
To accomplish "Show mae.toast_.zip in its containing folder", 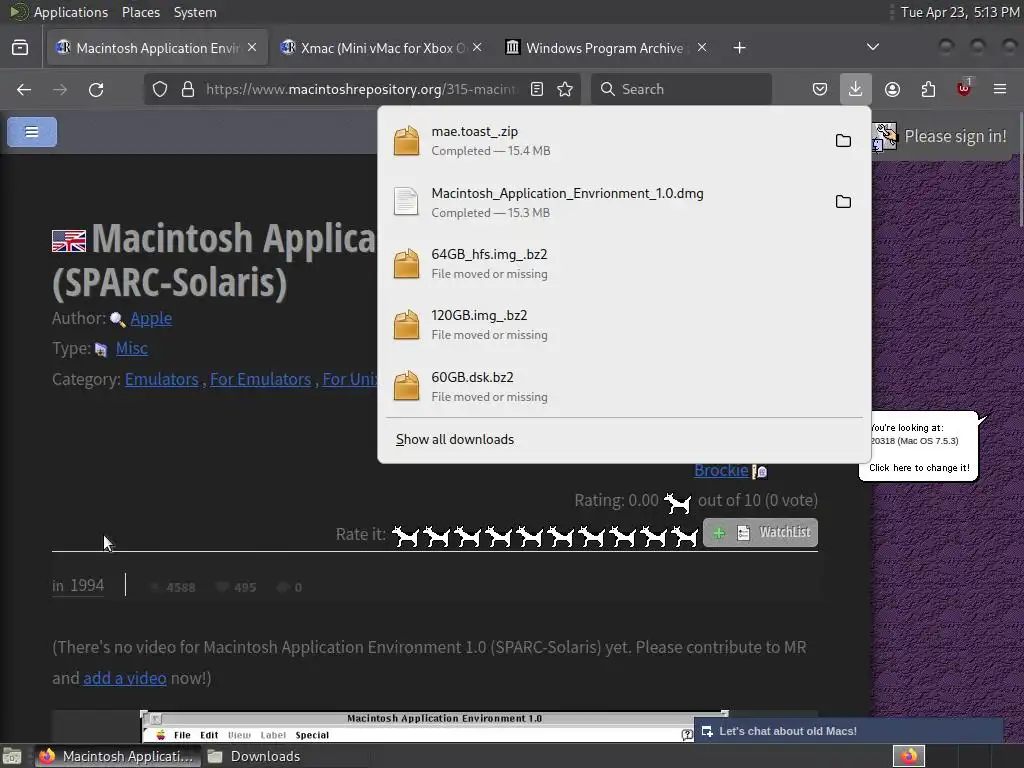I will click(843, 140).
